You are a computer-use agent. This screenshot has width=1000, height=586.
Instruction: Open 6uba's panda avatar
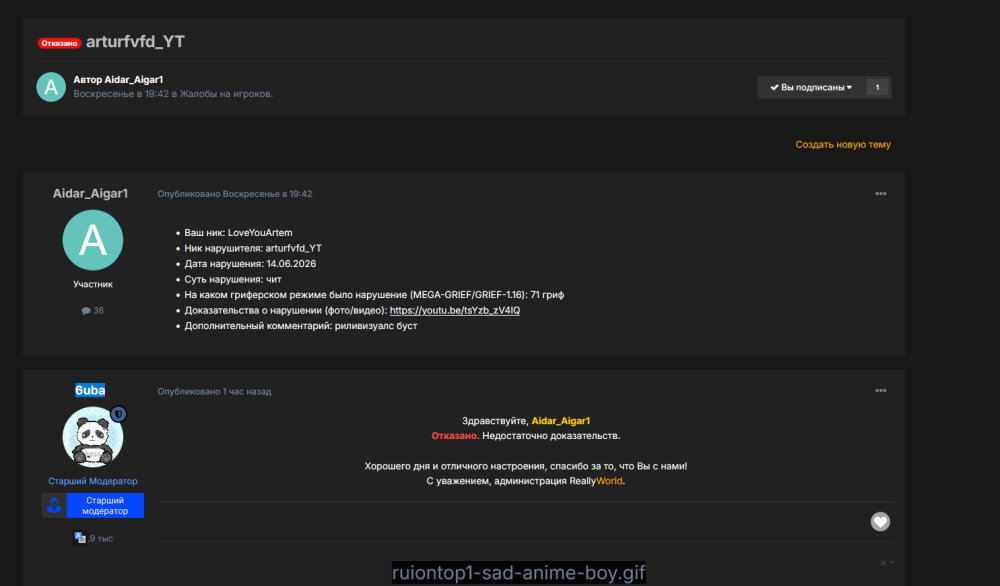point(93,437)
